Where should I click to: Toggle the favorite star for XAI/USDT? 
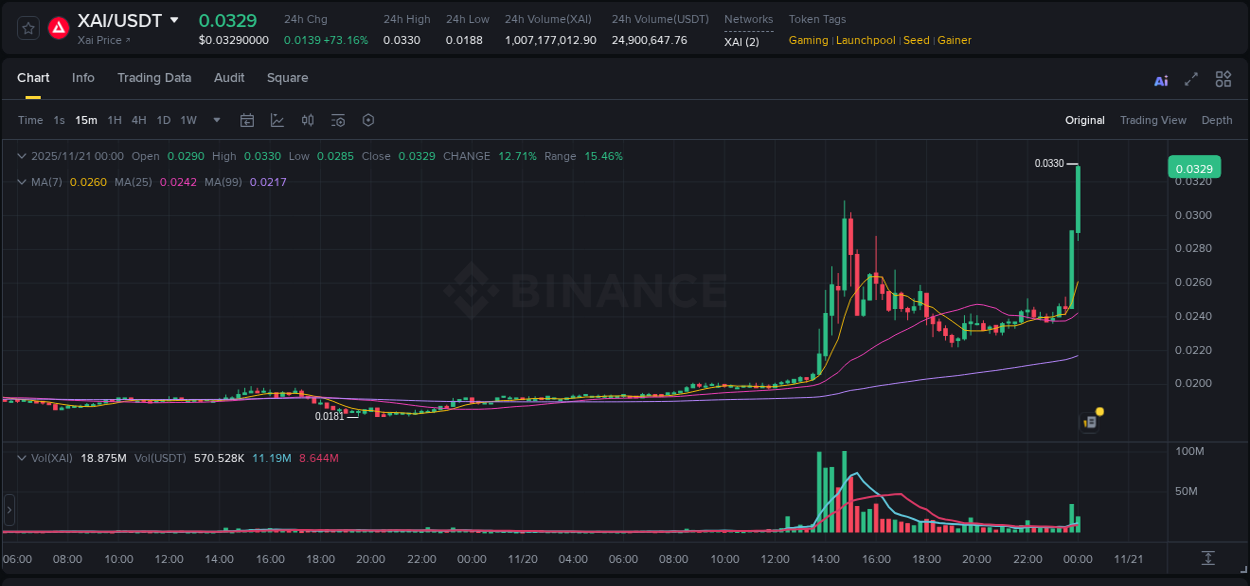(27, 28)
